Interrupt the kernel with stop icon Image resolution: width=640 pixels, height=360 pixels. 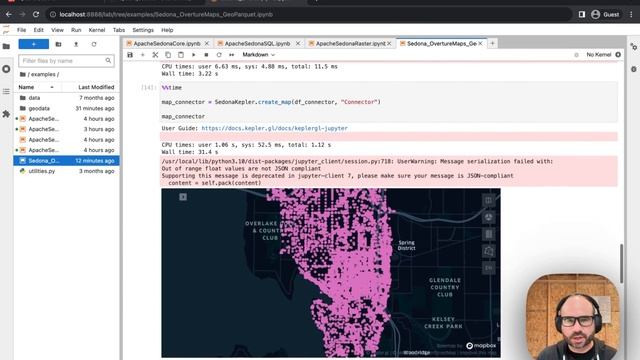[206, 55]
